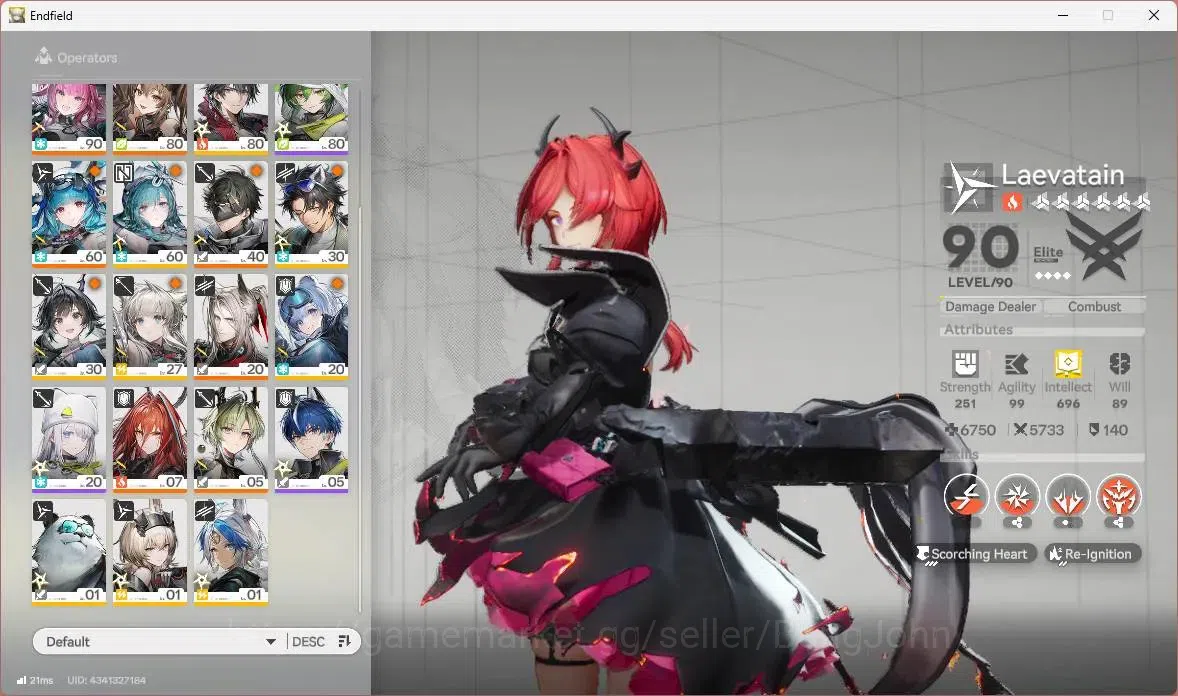
Task: Select the blue-hooded level 20 operator card
Action: tap(311, 327)
